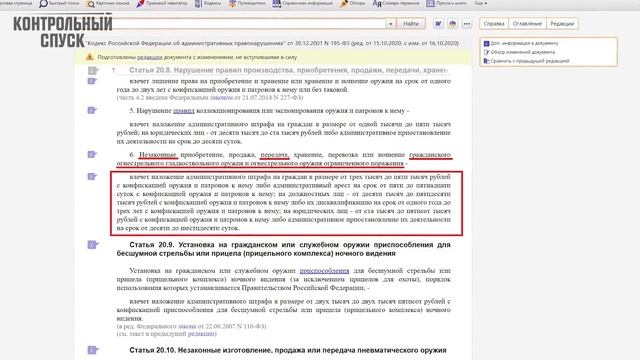The height and width of the screenshot is (360, 640).
Task: Expand the Еще toolbar menu
Action: 481,3
